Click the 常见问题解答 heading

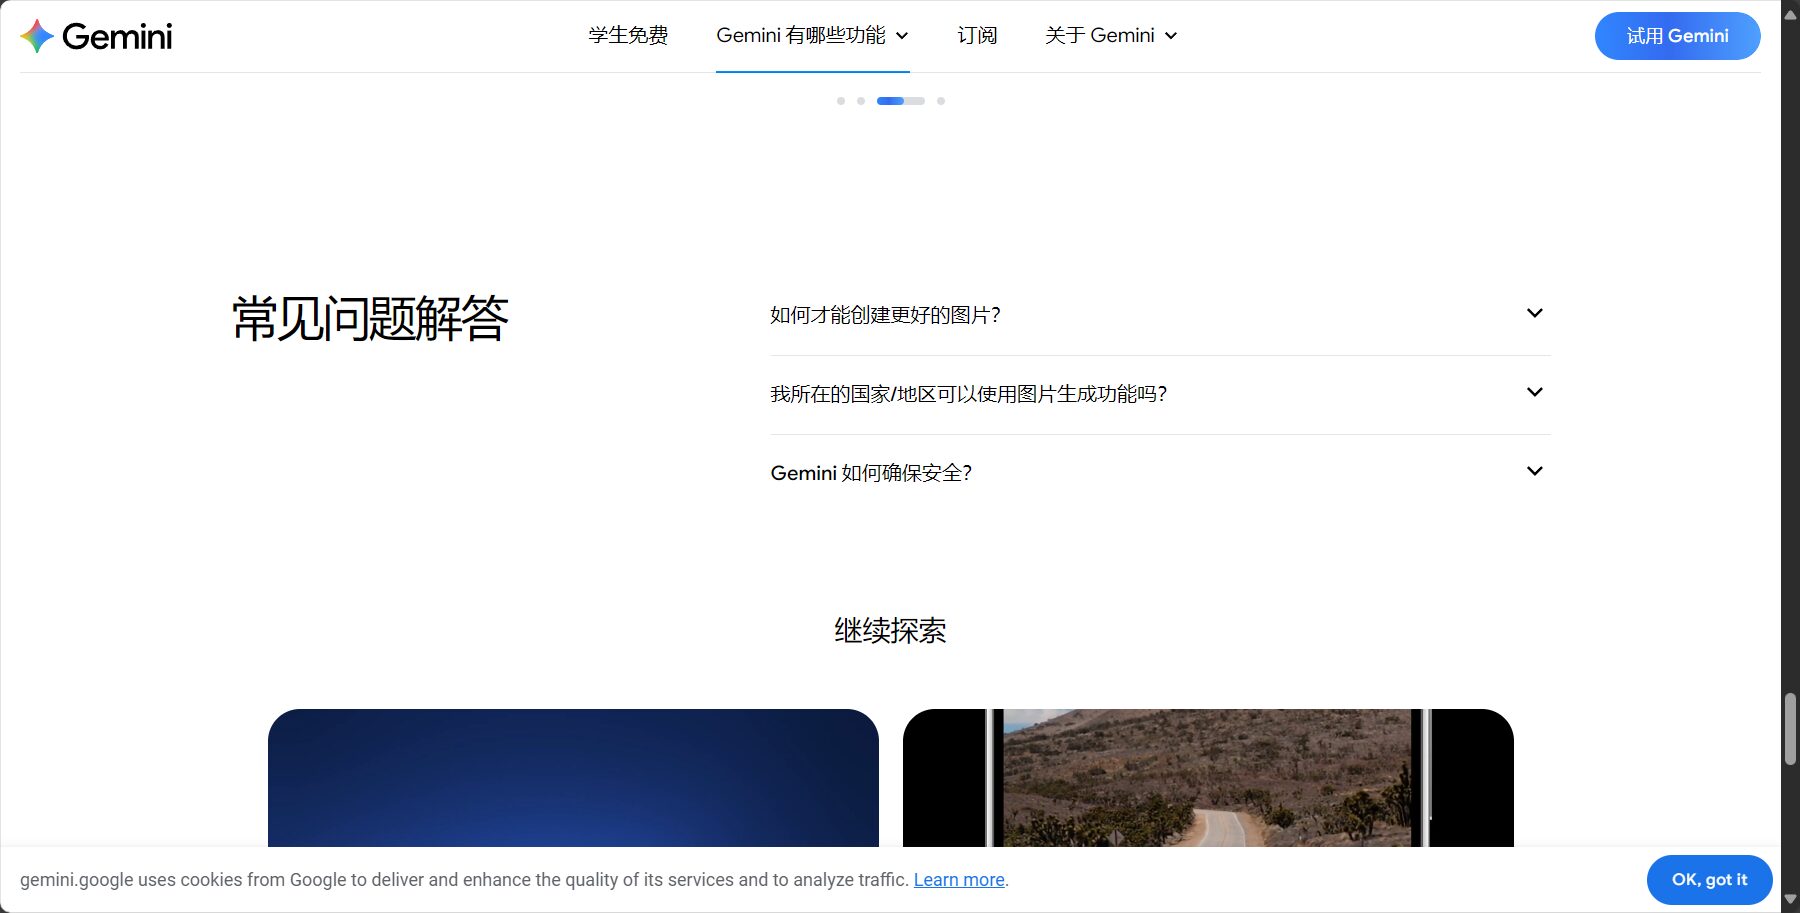click(x=370, y=319)
